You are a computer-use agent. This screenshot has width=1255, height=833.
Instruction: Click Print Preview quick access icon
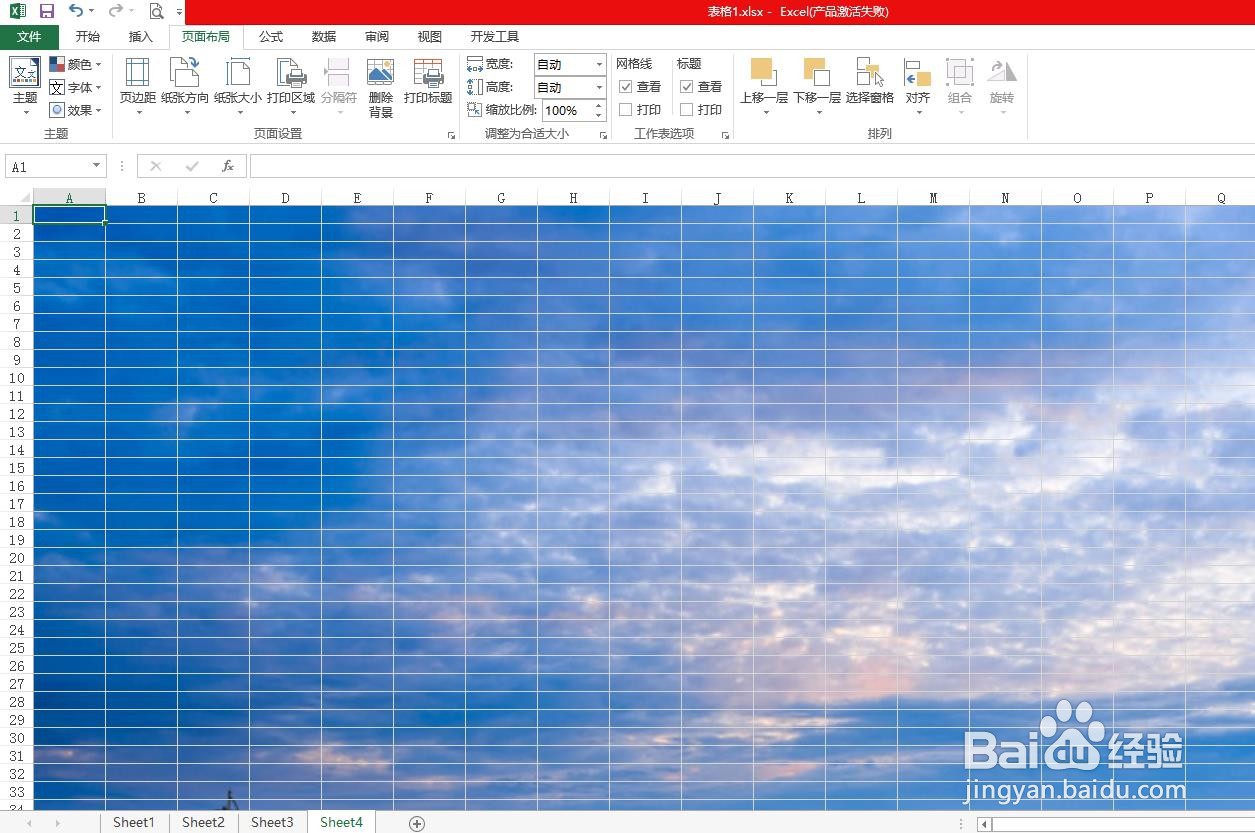(156, 11)
